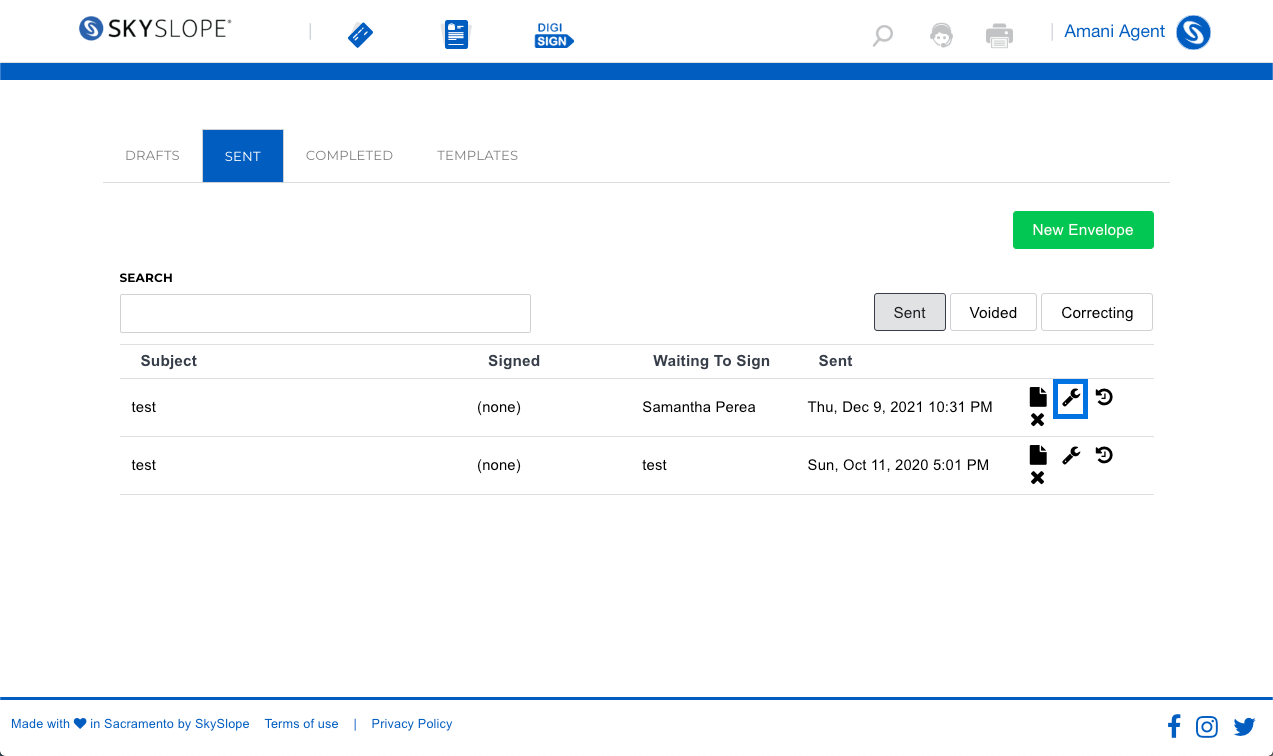This screenshot has height=756, width=1273.
Task: View document for Oct 11, 2020 envelope
Action: click(1038, 455)
